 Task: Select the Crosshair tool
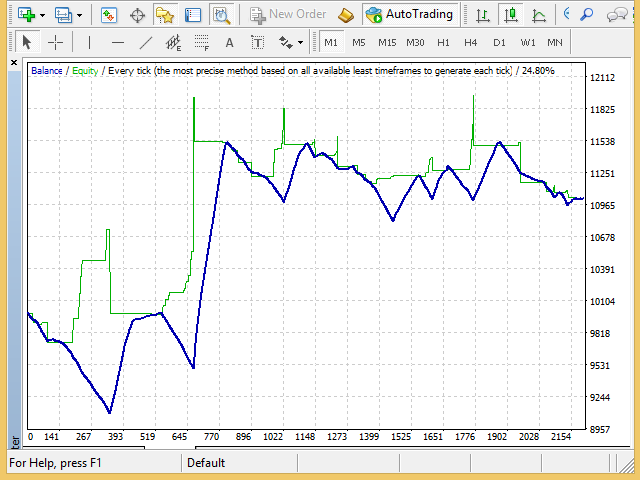click(x=55, y=42)
